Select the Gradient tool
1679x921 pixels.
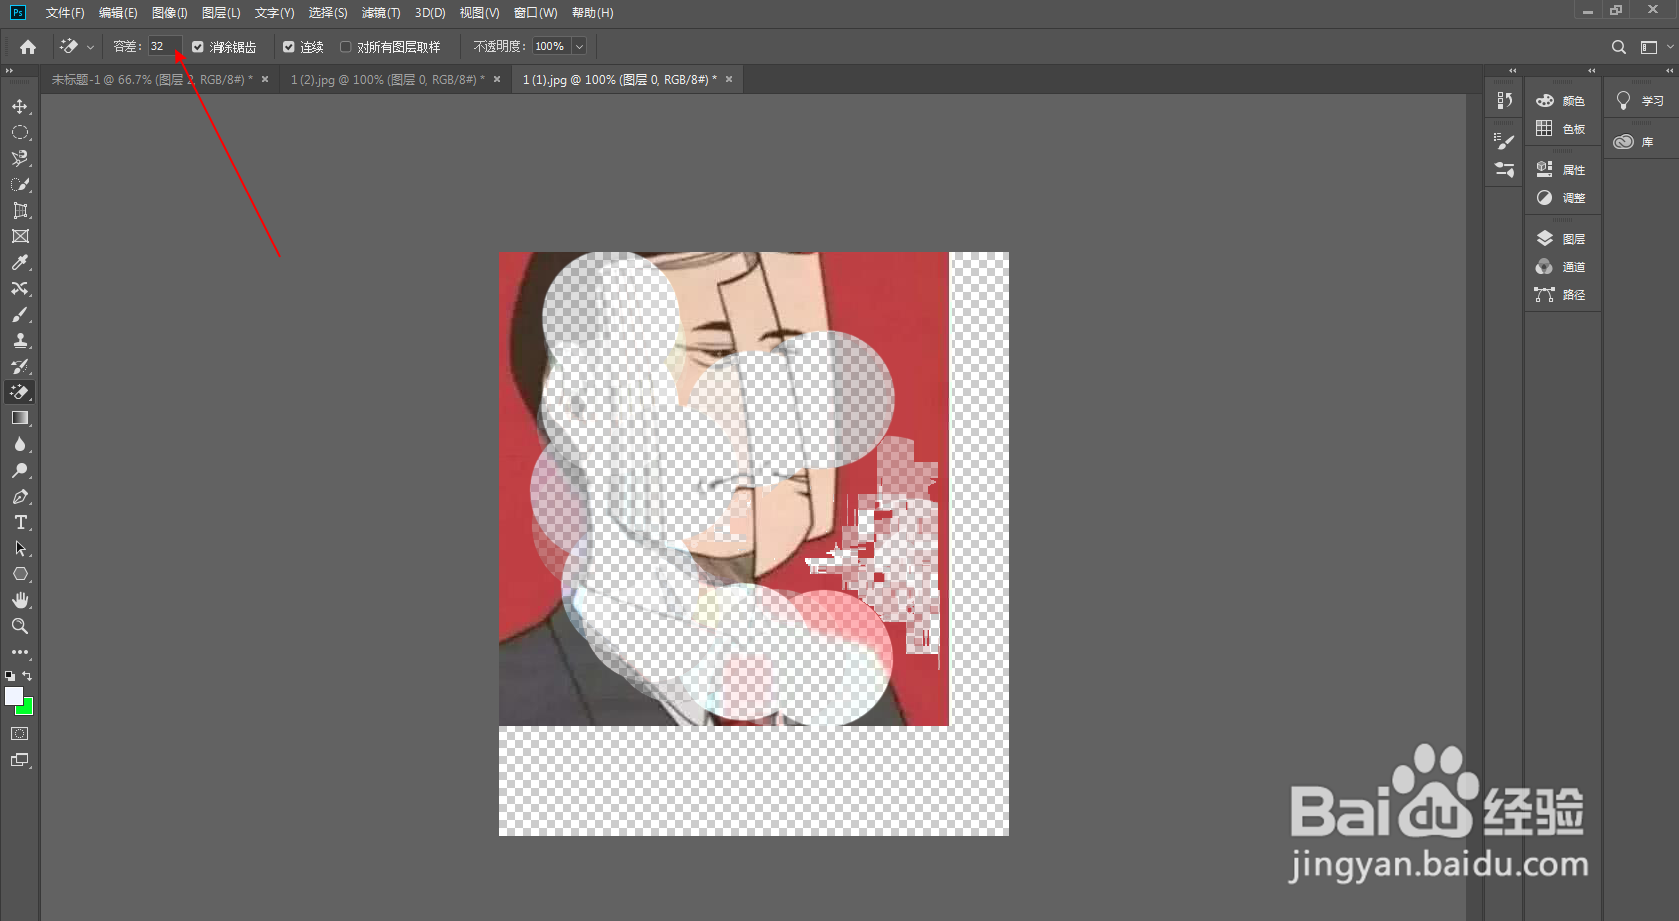(20, 418)
